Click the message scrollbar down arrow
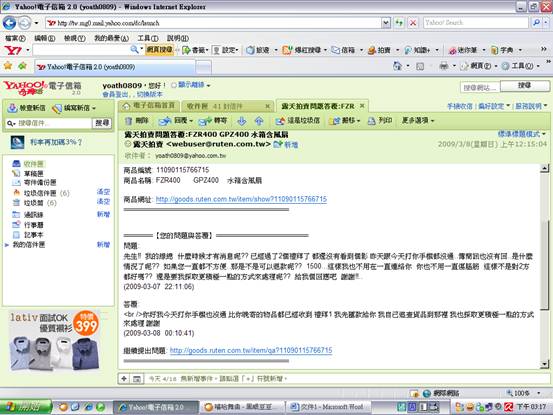 coord(545,364)
